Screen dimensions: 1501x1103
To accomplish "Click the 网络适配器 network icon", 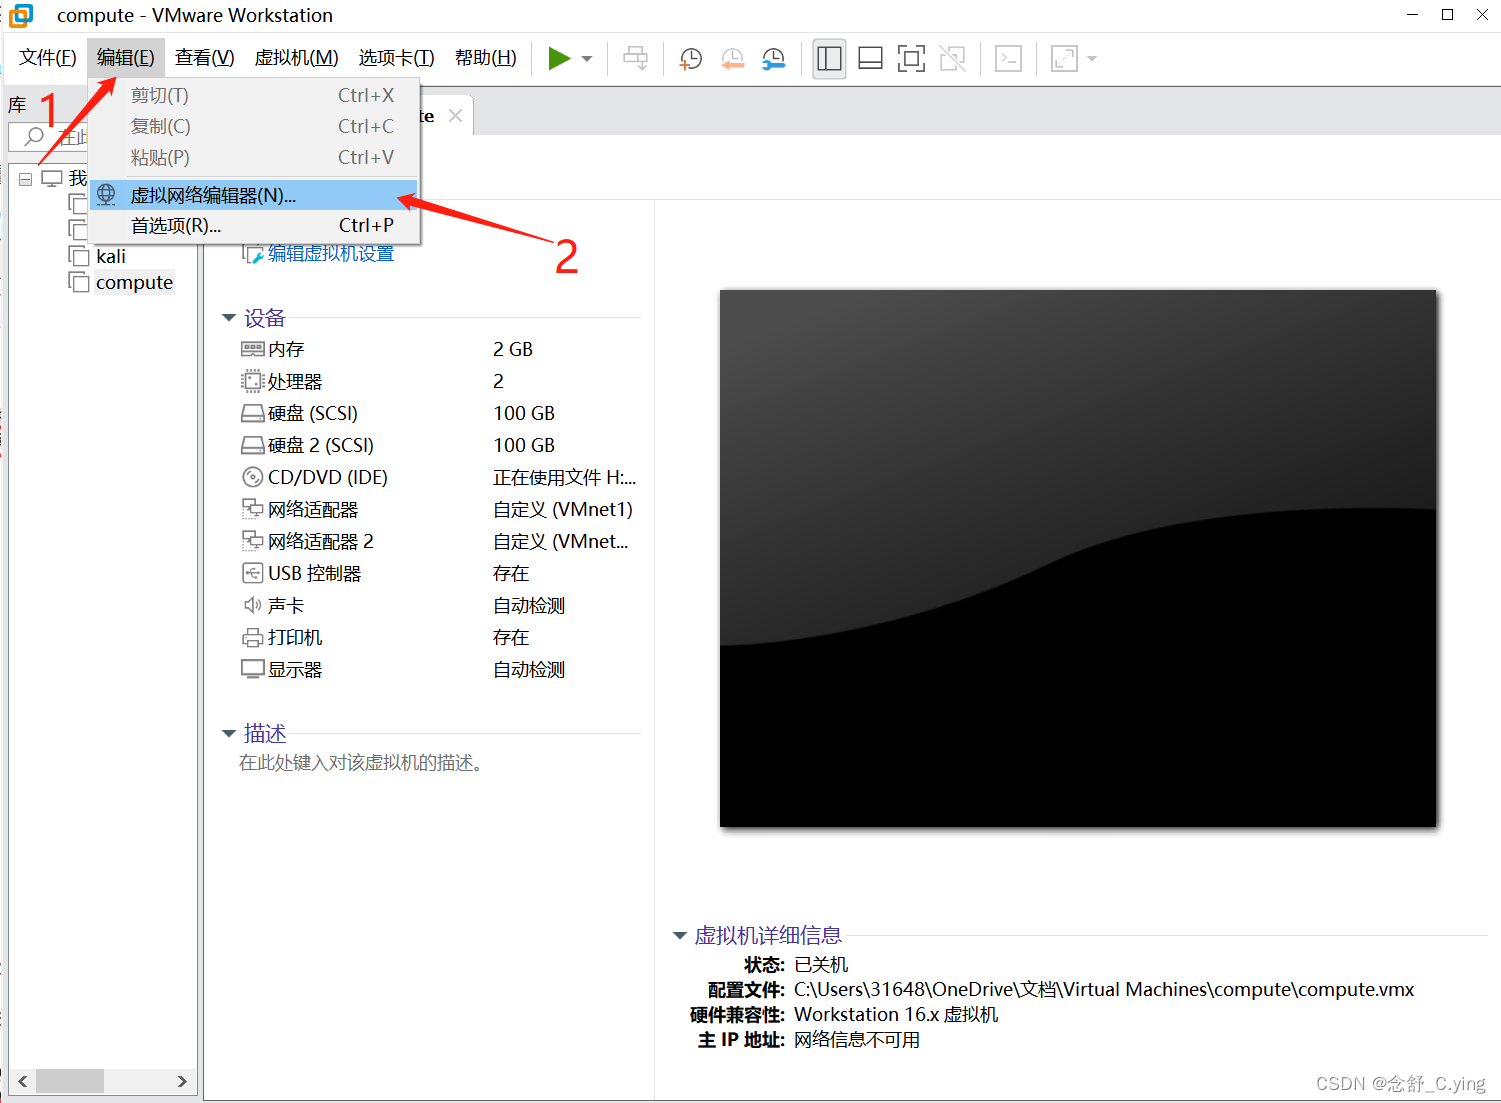I will click(252, 509).
